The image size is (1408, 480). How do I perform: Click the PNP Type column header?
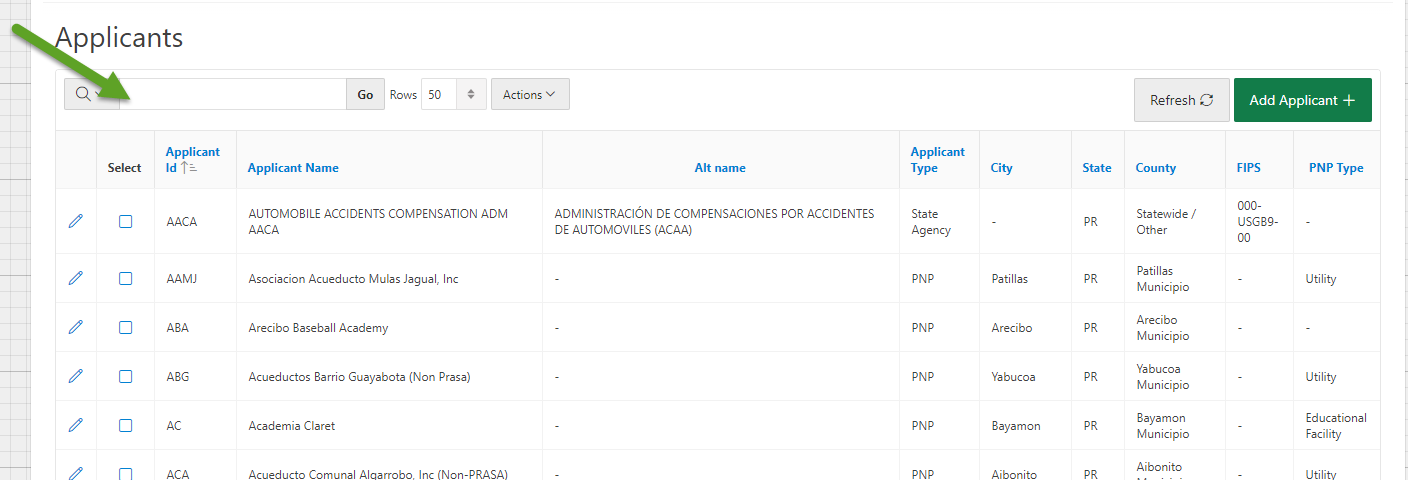1336,168
